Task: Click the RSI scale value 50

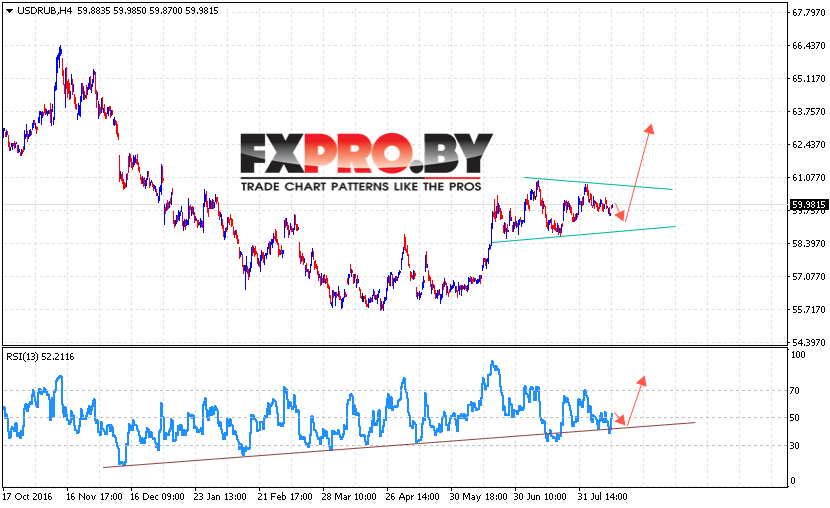Action: [x=795, y=418]
